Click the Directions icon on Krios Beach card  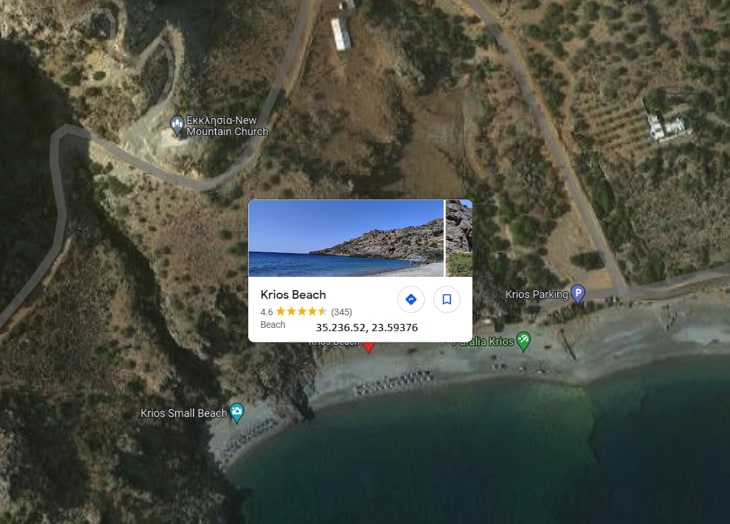(411, 299)
